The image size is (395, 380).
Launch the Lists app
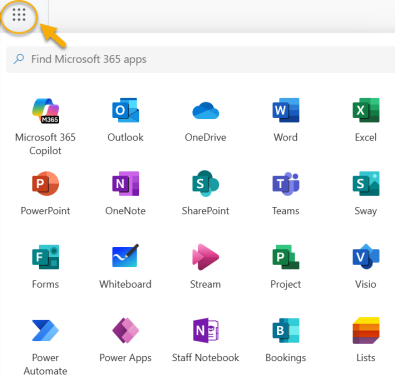[x=366, y=330]
